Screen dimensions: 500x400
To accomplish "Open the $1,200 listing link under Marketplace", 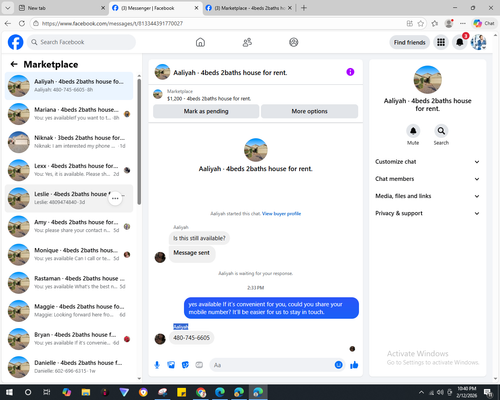I will pyautogui.click(x=209, y=99).
